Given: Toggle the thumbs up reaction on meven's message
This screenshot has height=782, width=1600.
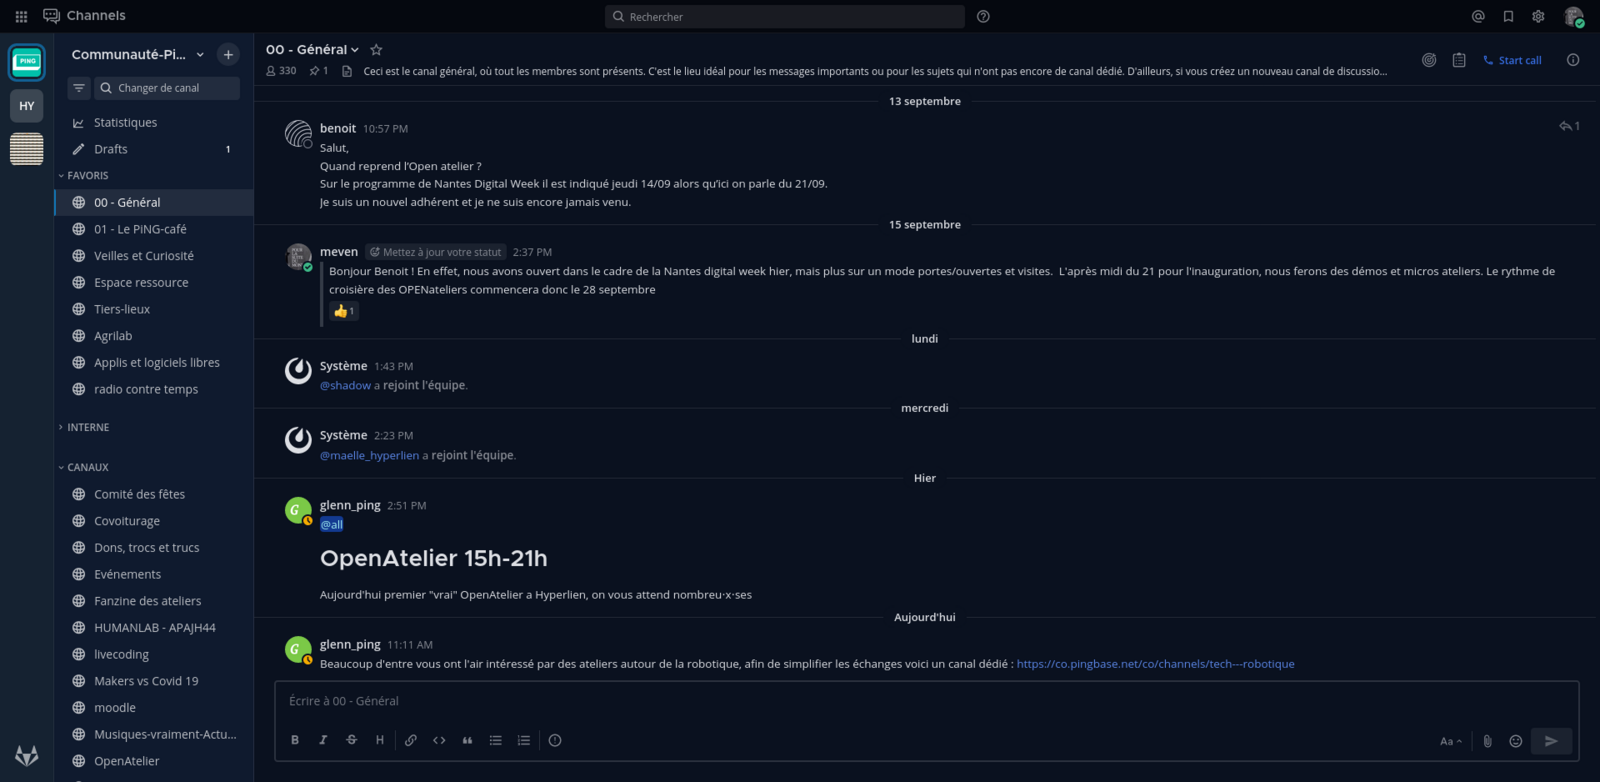Looking at the screenshot, I should pos(344,311).
